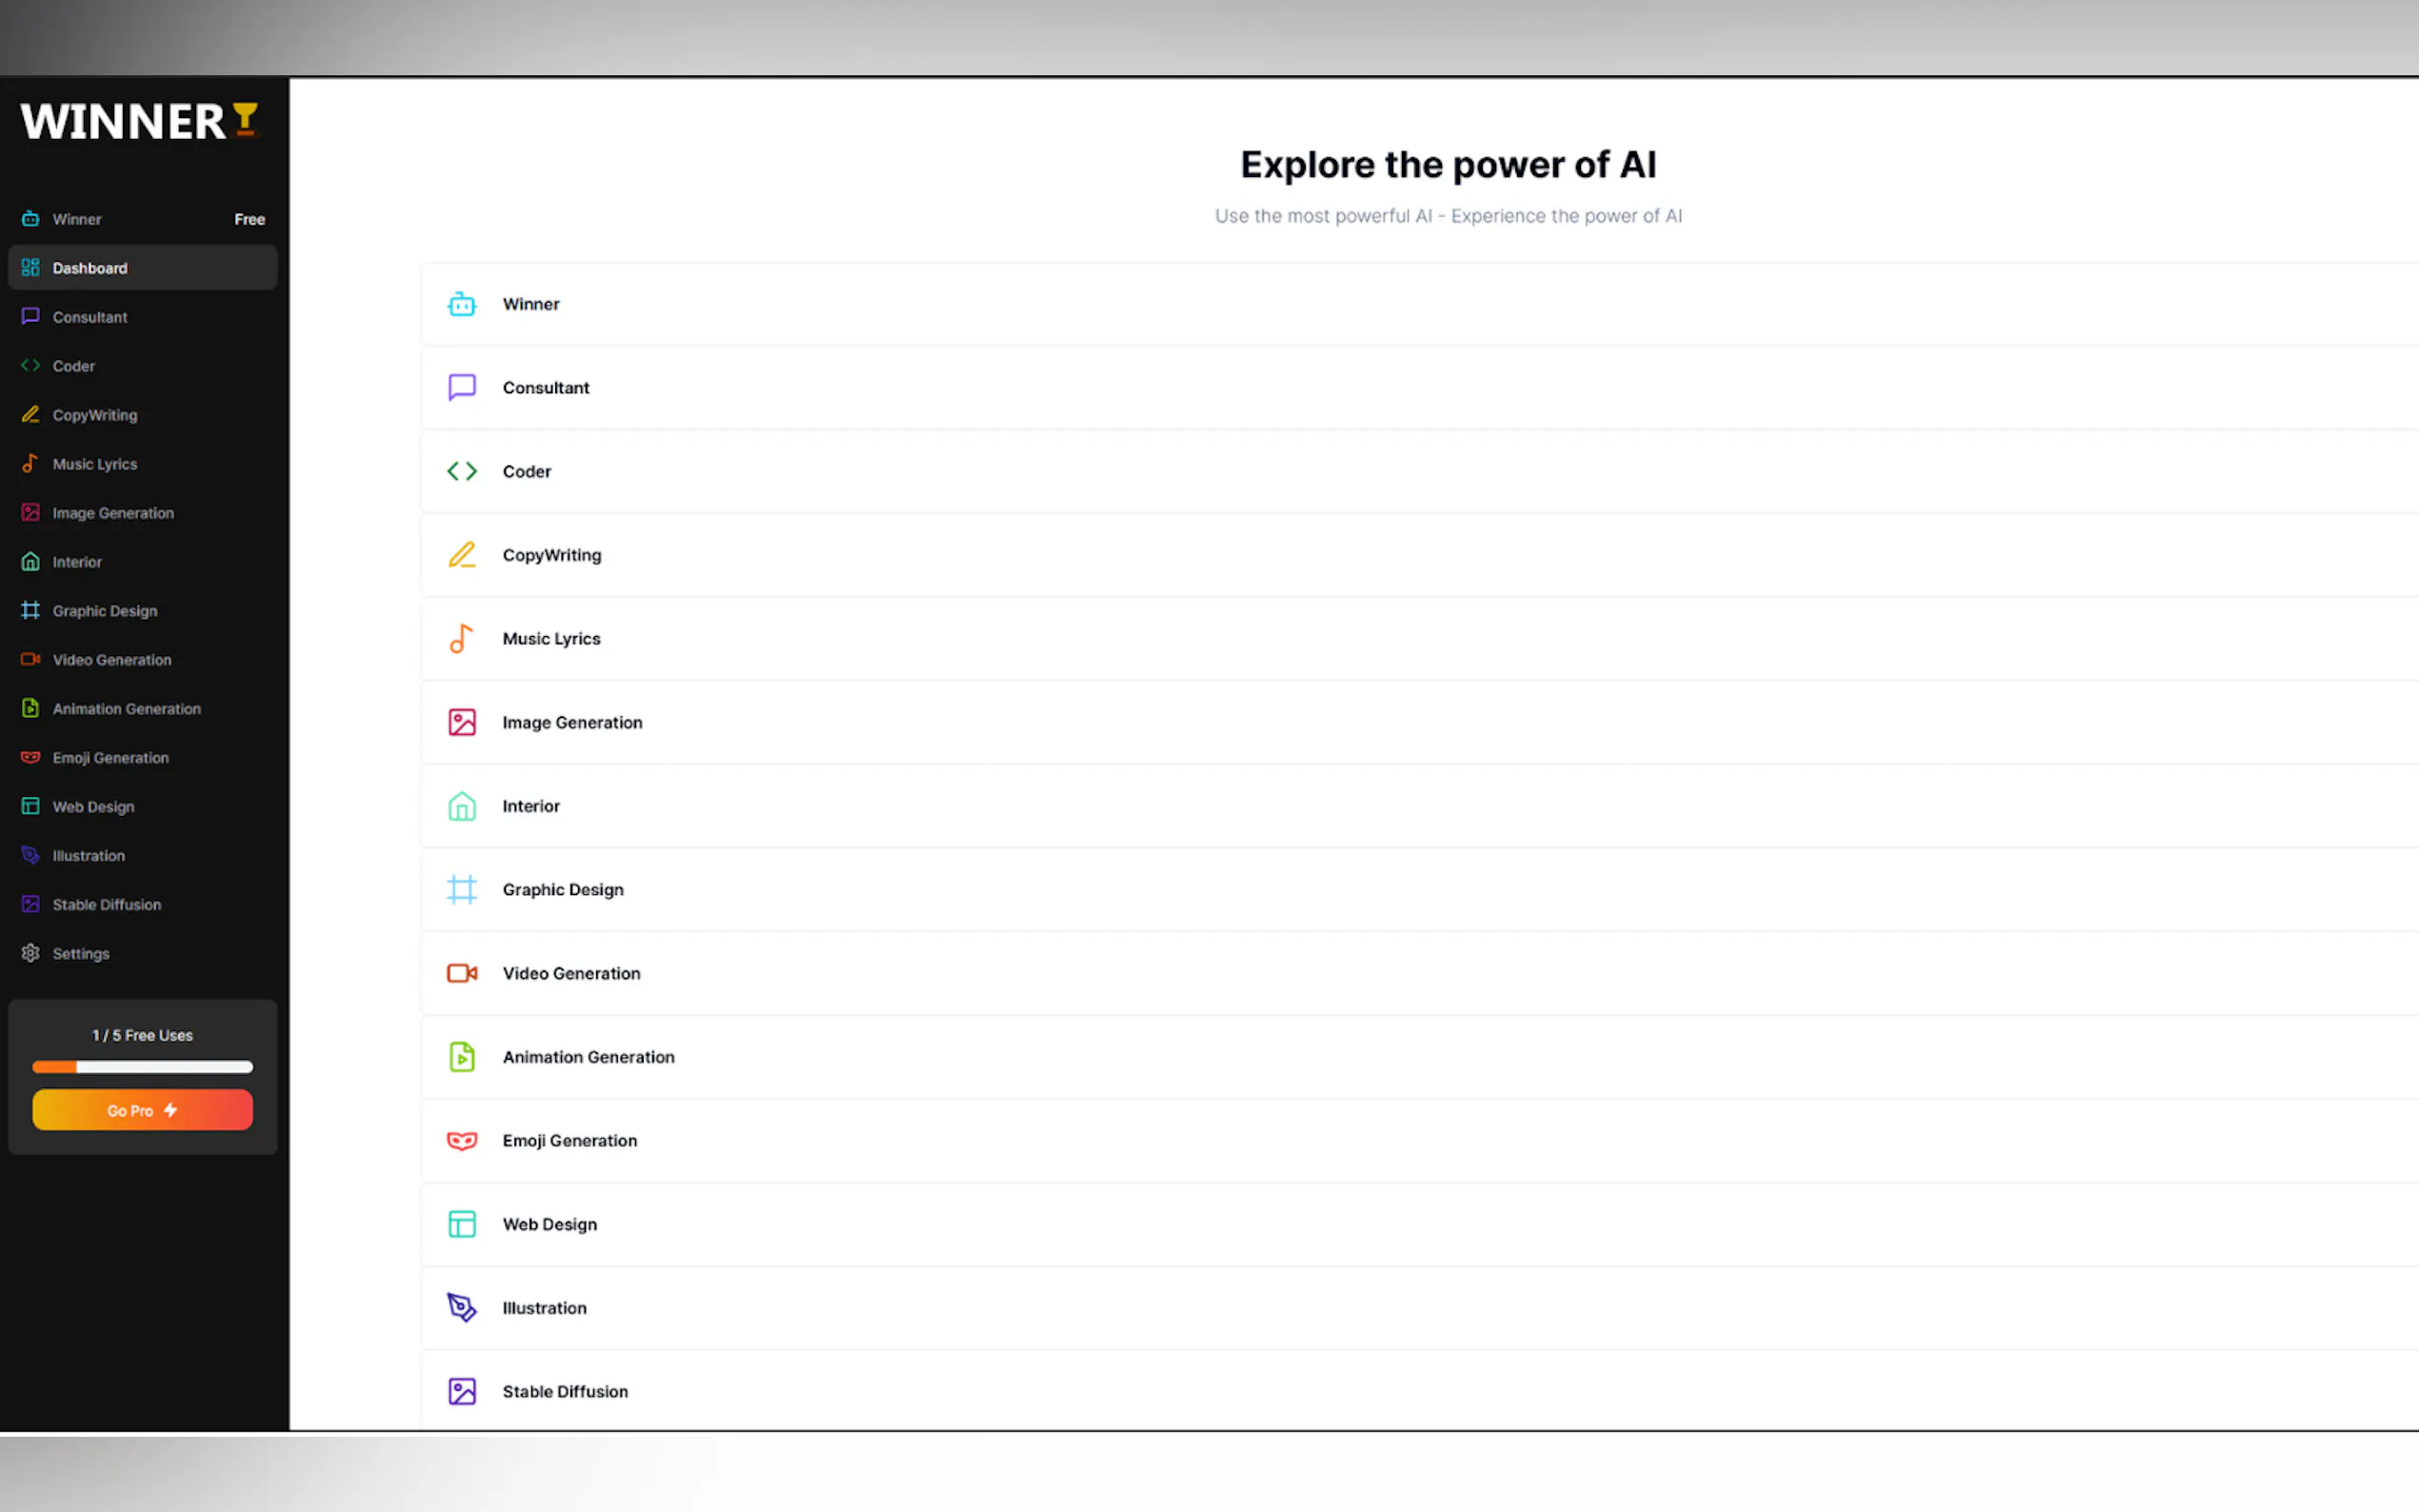Go to CopyWriting from the sidebar
The image size is (2419, 1512).
point(95,415)
